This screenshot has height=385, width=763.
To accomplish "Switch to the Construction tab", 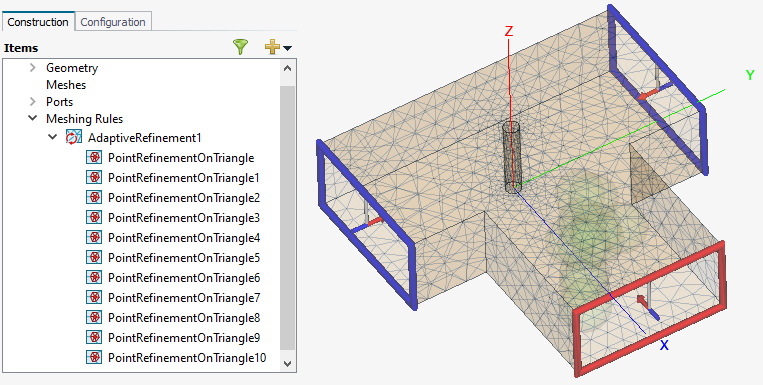I will pos(38,22).
